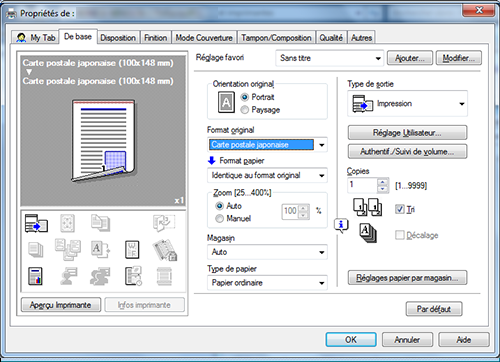Click the greyed multiple users account icon

point(100,276)
